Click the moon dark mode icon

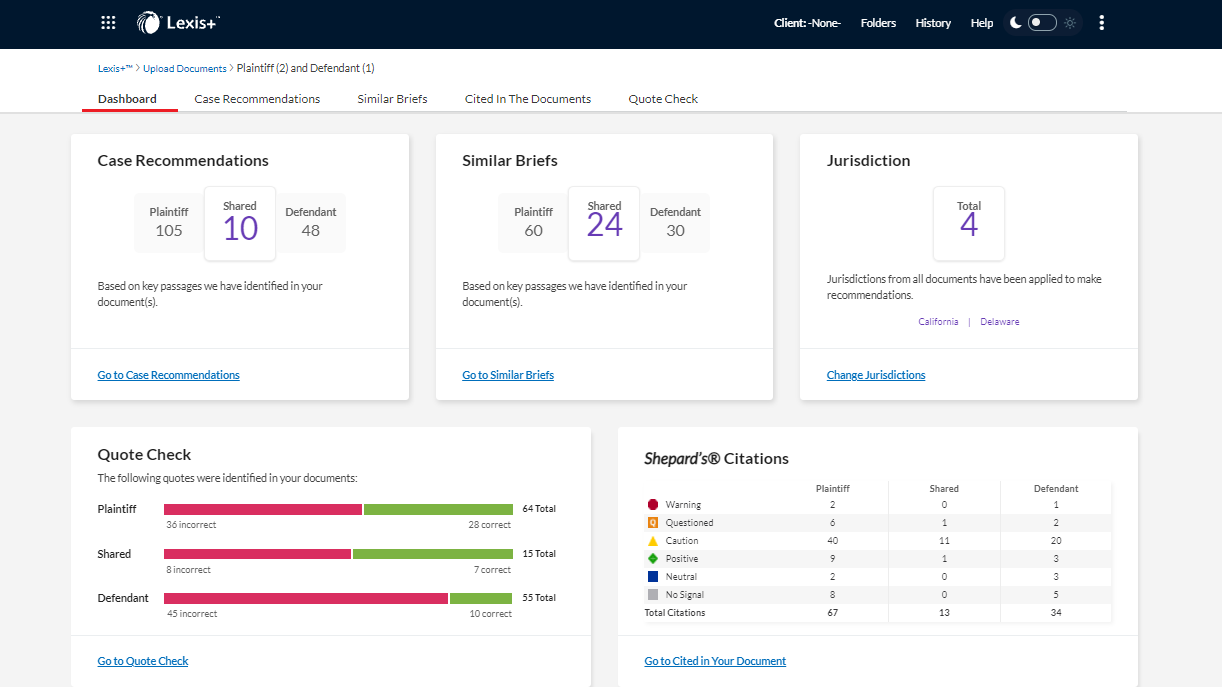pos(1015,23)
